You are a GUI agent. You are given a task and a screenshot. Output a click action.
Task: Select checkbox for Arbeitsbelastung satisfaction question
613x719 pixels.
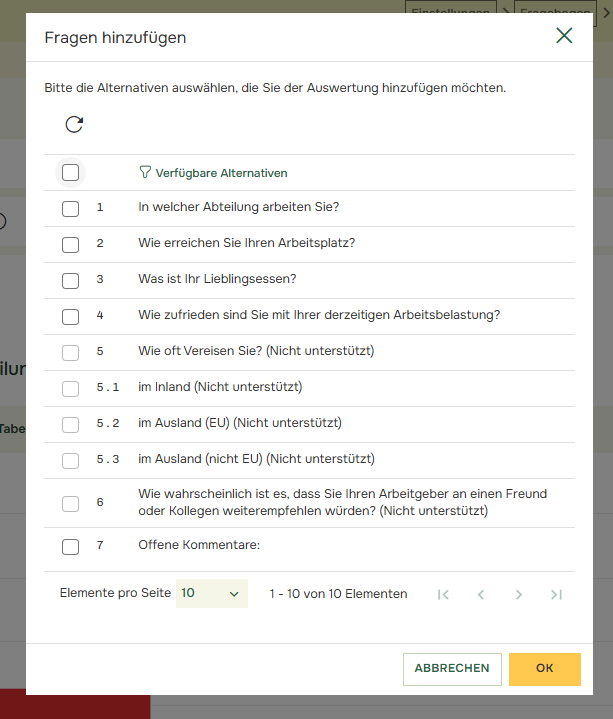71,316
